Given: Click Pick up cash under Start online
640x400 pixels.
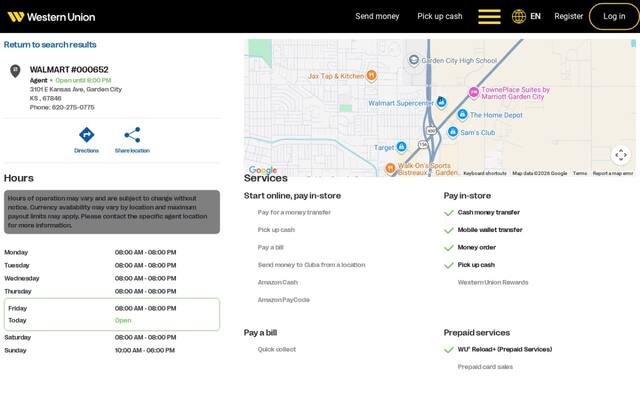Looking at the screenshot, I should click(276, 230).
